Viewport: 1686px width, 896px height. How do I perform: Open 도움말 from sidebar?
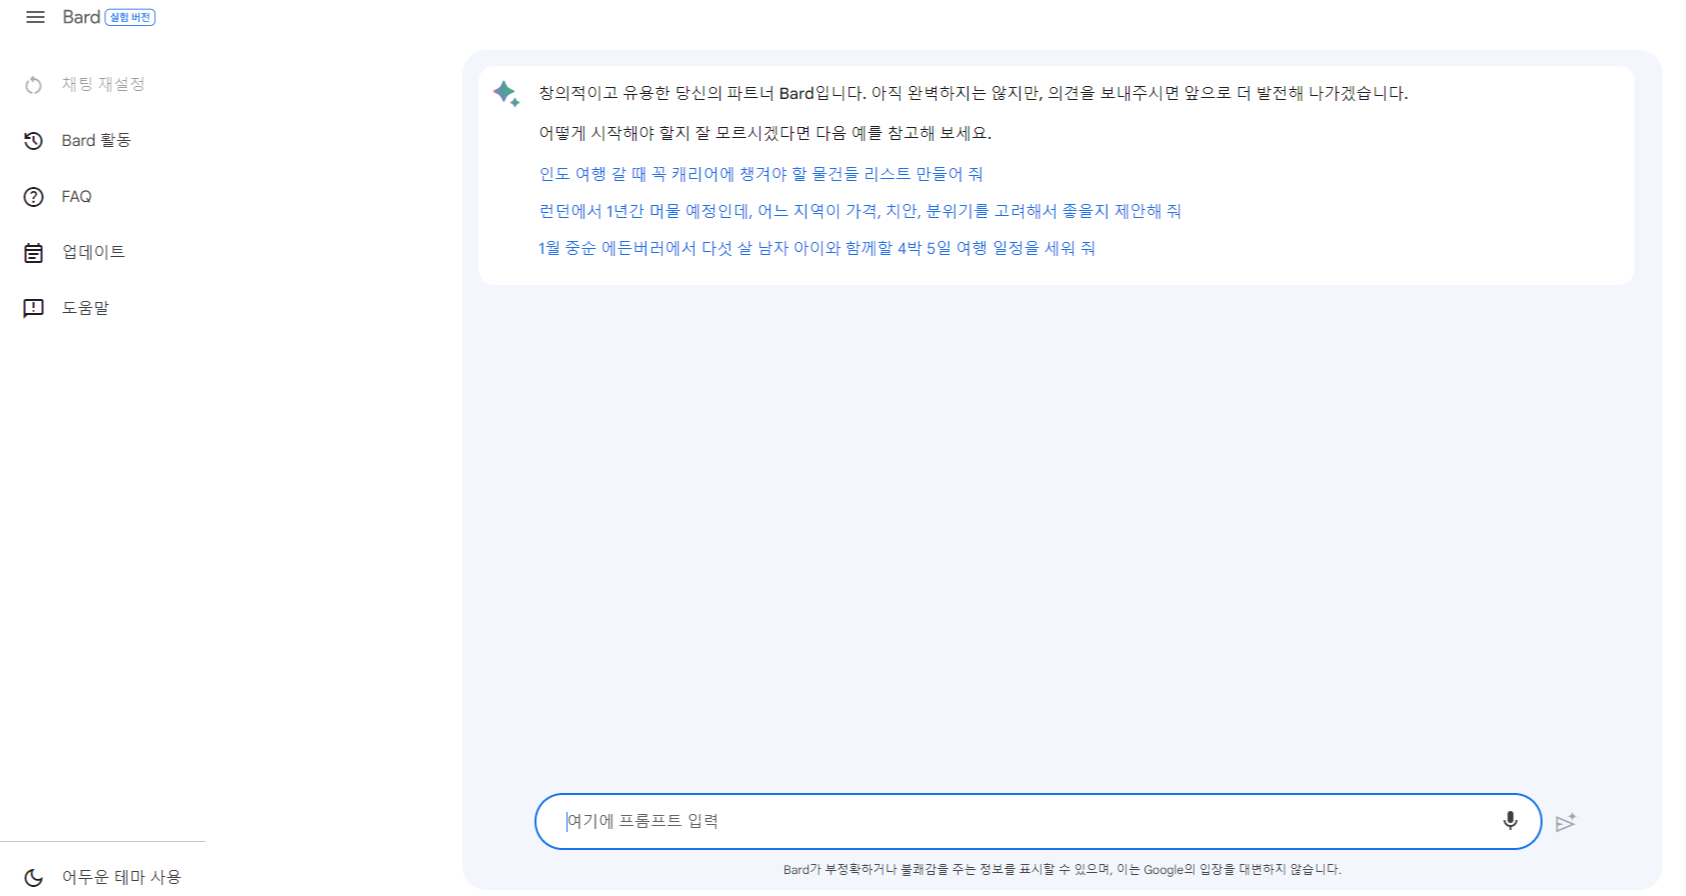(85, 308)
